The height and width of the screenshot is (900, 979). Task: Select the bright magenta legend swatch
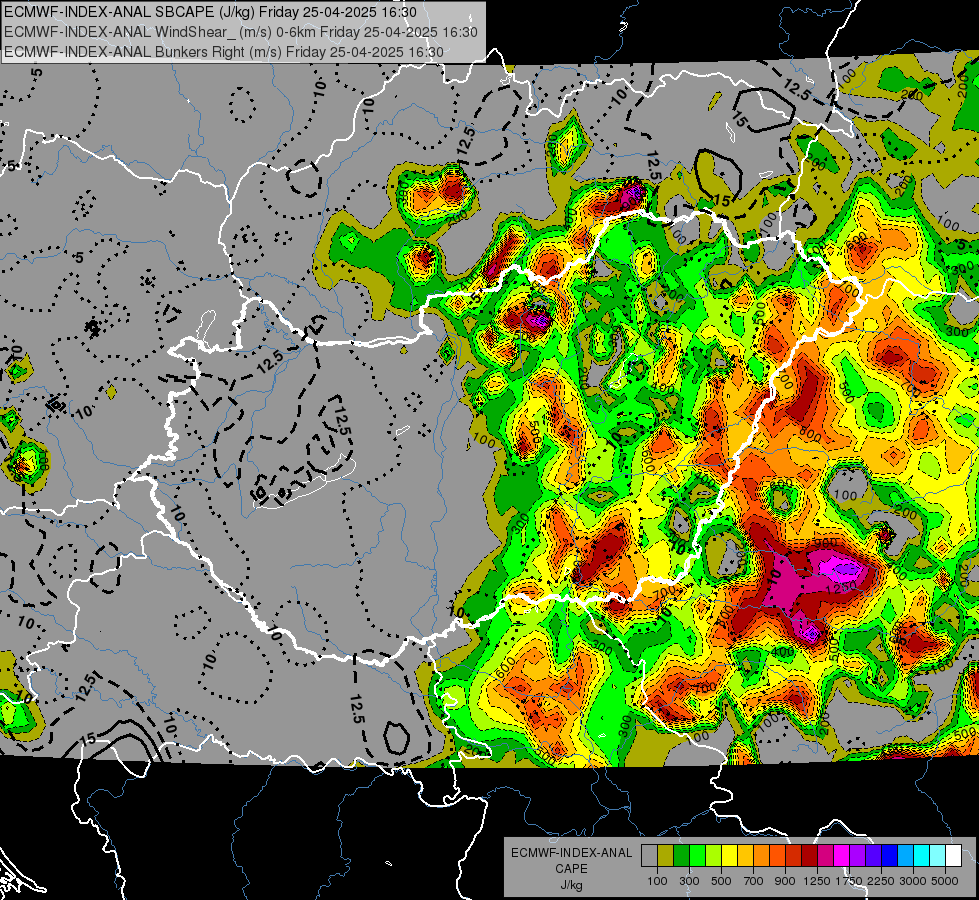coord(842,856)
